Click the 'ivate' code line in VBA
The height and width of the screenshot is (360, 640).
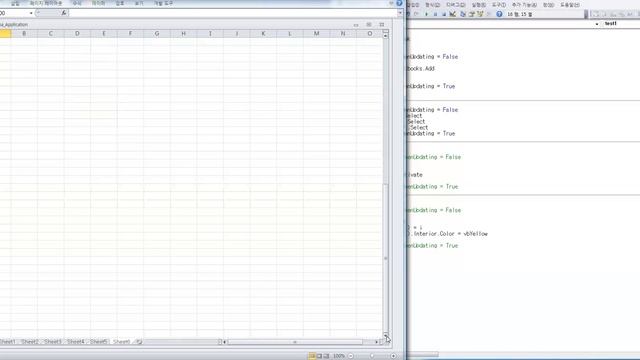point(415,175)
